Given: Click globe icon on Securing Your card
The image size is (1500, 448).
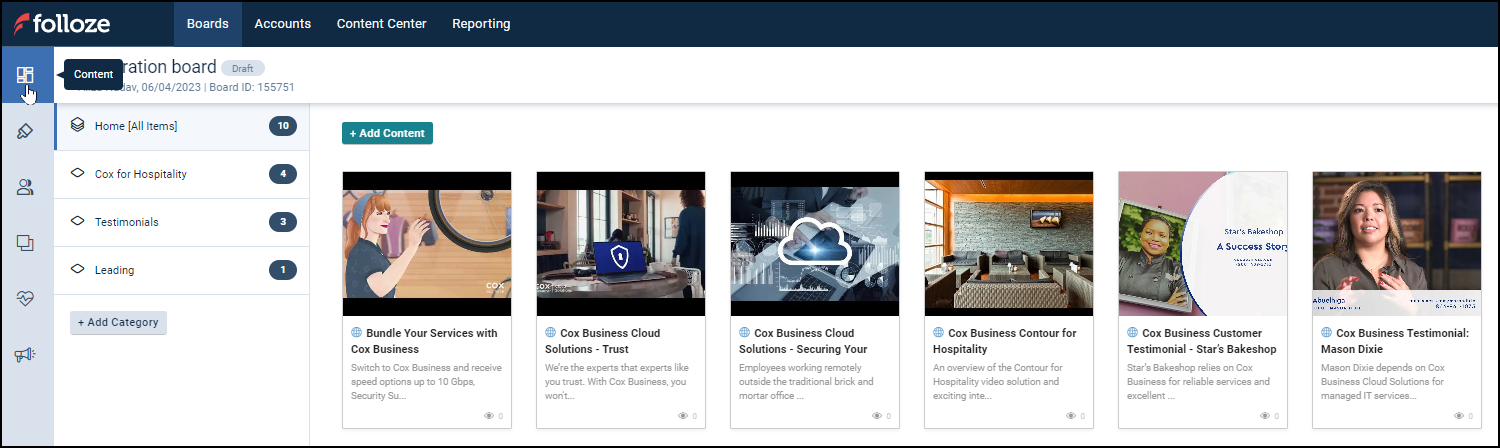Looking at the screenshot, I should (x=744, y=333).
